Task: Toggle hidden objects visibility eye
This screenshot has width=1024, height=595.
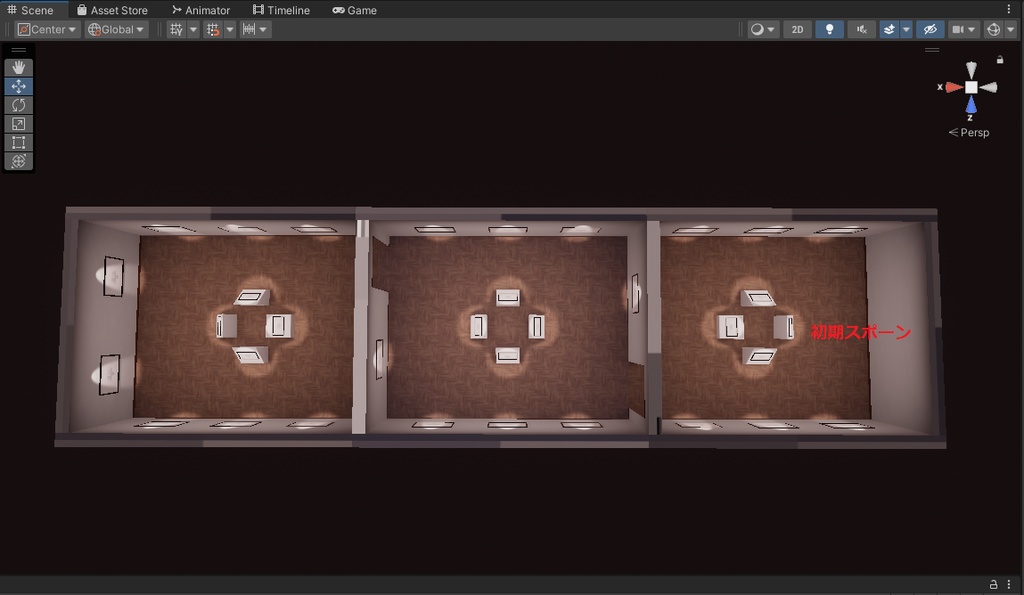Action: tap(930, 29)
